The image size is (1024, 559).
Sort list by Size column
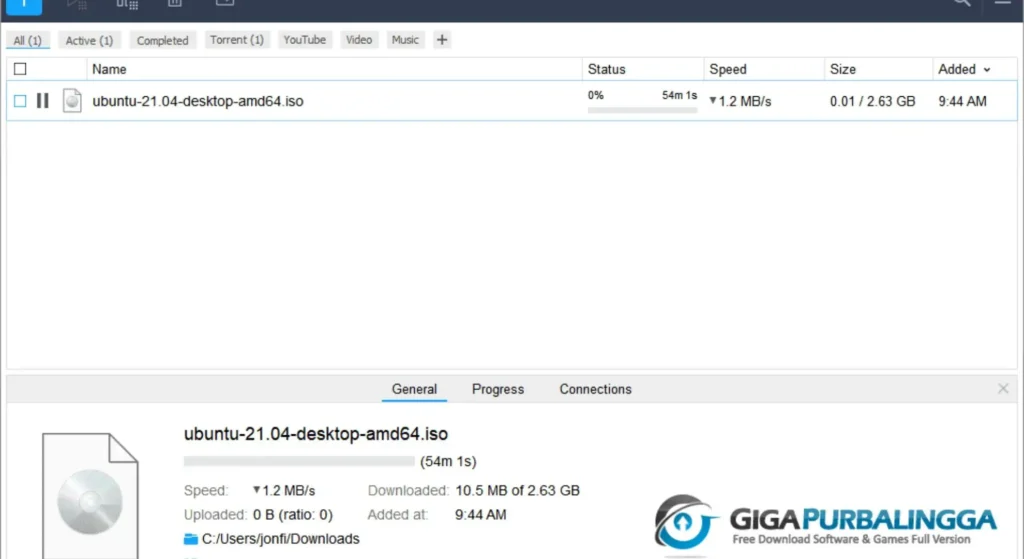842,69
